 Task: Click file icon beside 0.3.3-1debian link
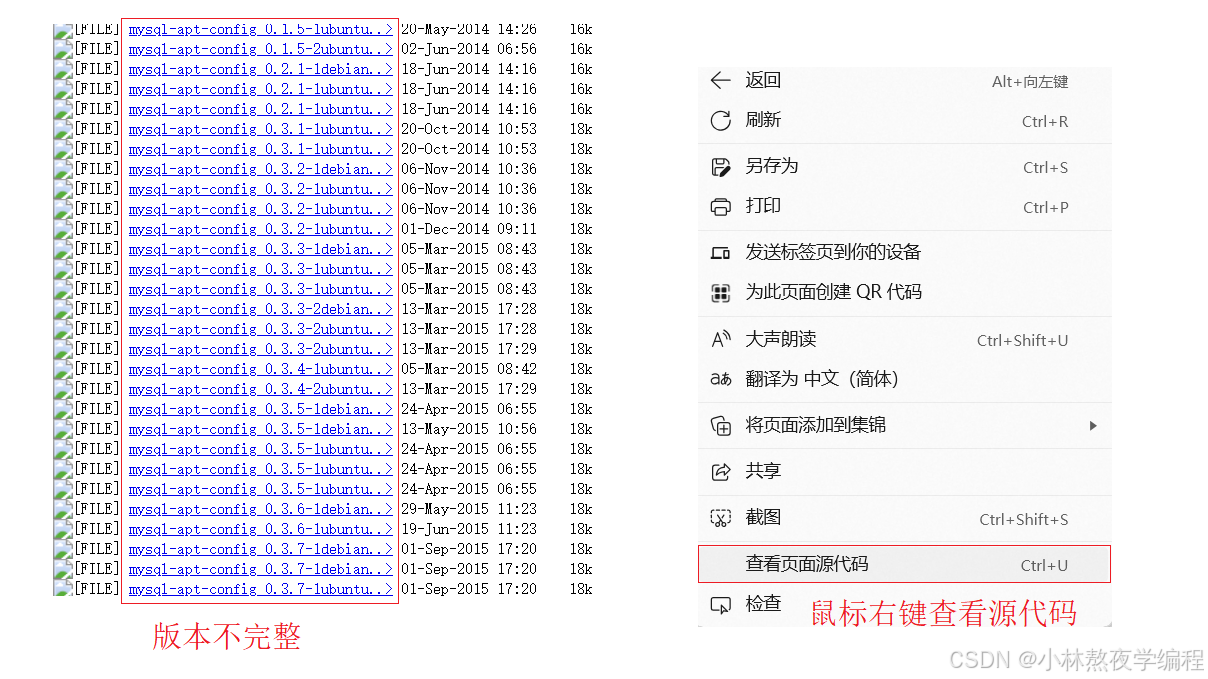pyautogui.click(x=62, y=249)
